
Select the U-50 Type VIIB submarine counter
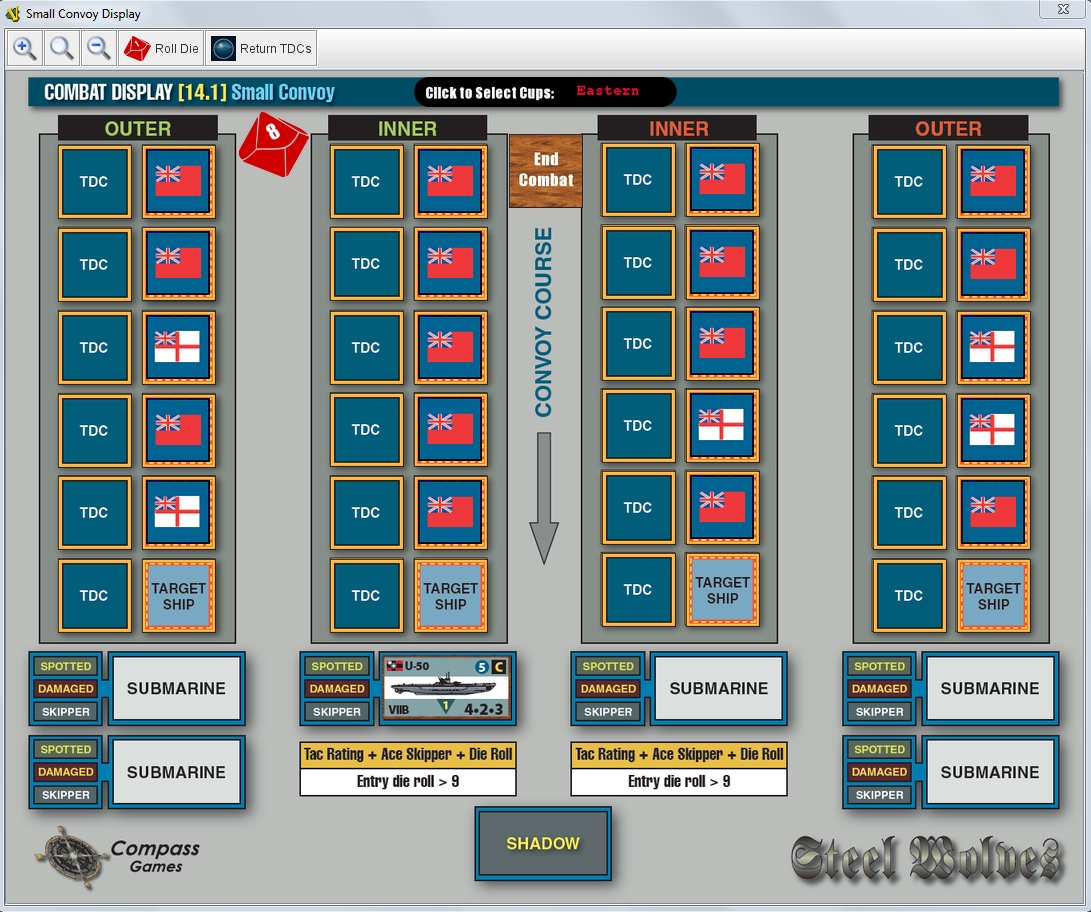(x=447, y=688)
